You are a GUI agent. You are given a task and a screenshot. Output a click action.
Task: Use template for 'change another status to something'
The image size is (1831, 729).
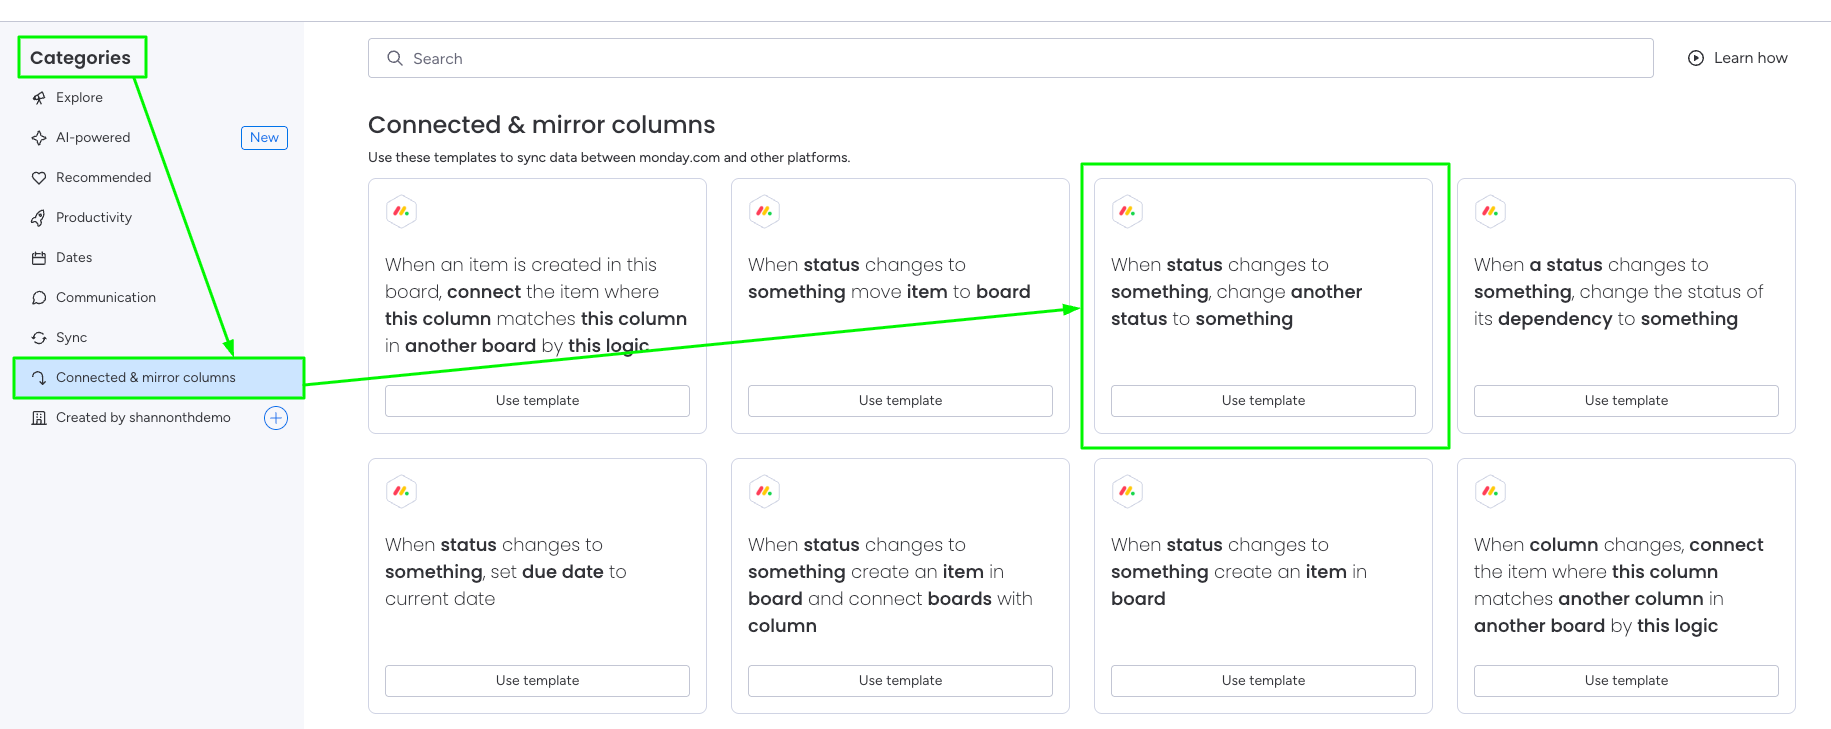point(1263,401)
